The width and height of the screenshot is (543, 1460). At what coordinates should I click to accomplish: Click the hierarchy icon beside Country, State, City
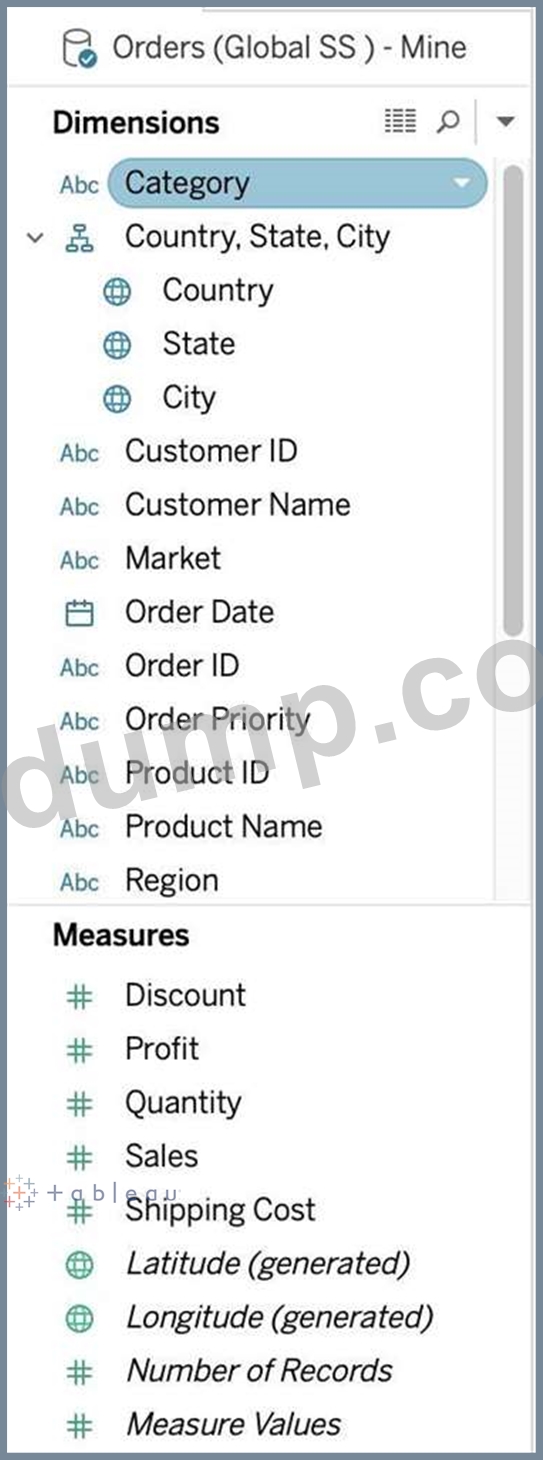click(x=79, y=238)
